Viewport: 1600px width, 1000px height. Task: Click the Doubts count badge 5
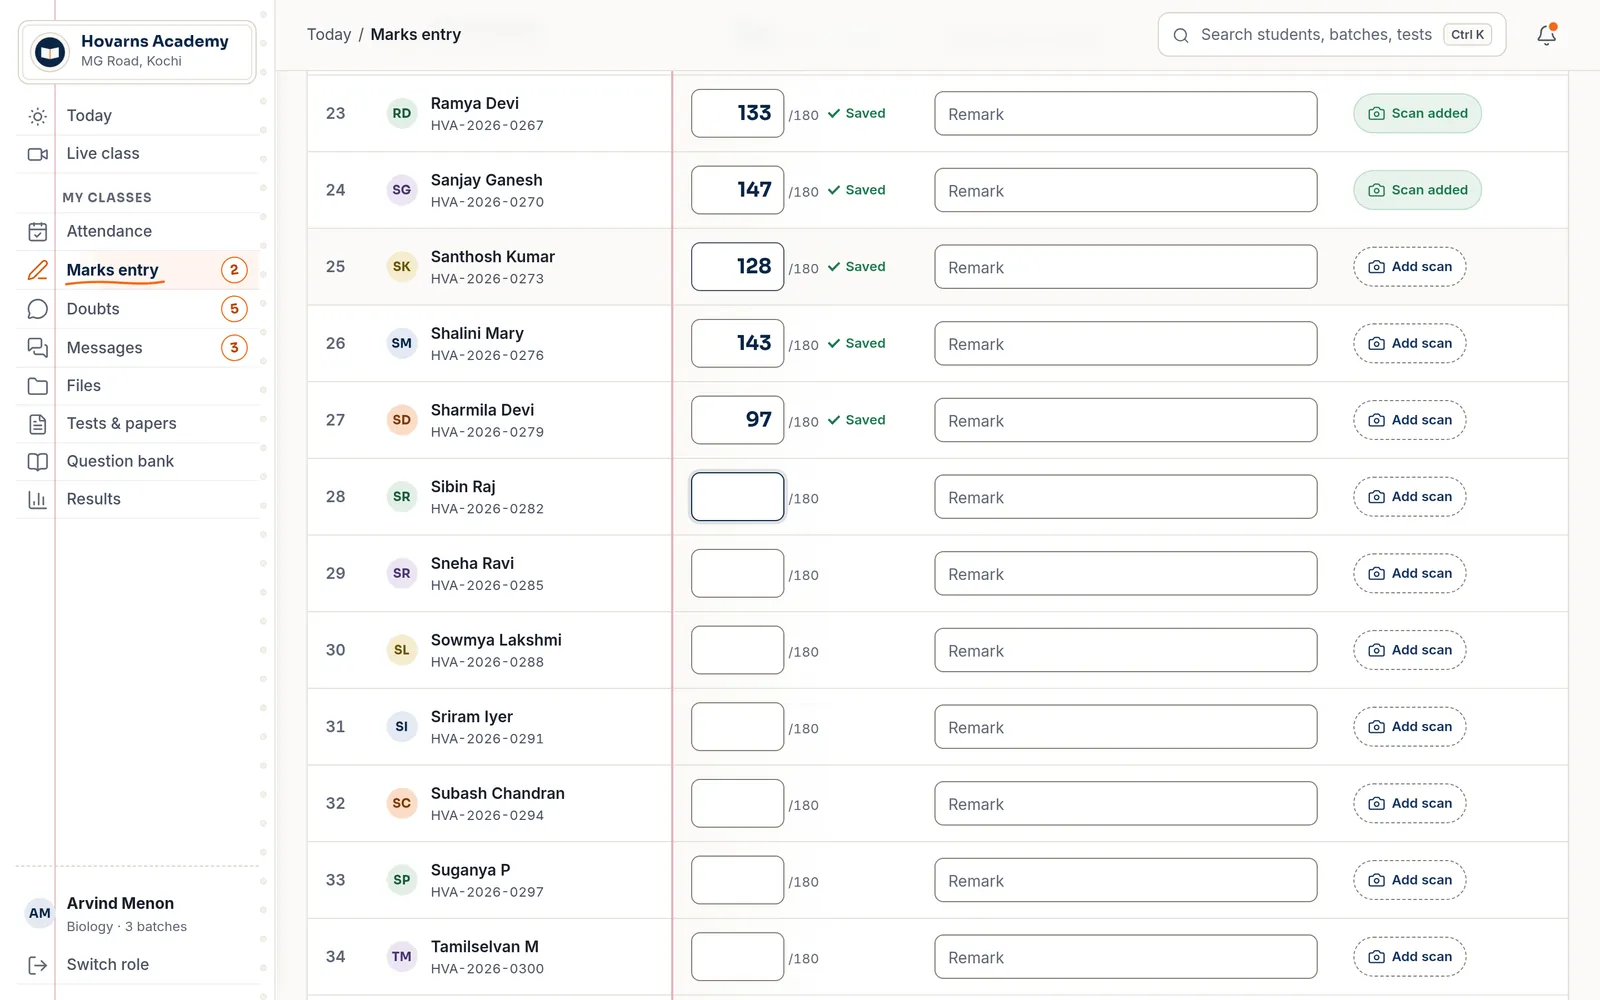[234, 309]
